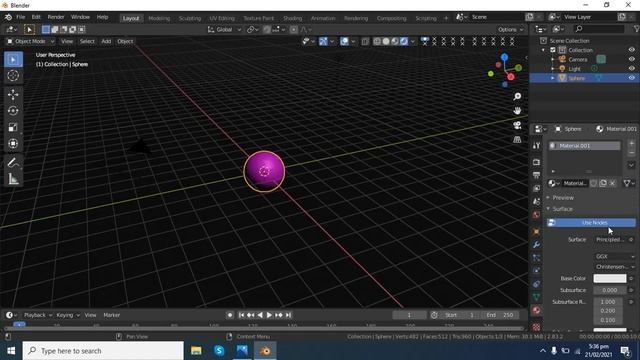Select Material.001 slot in list

[x=584, y=146]
